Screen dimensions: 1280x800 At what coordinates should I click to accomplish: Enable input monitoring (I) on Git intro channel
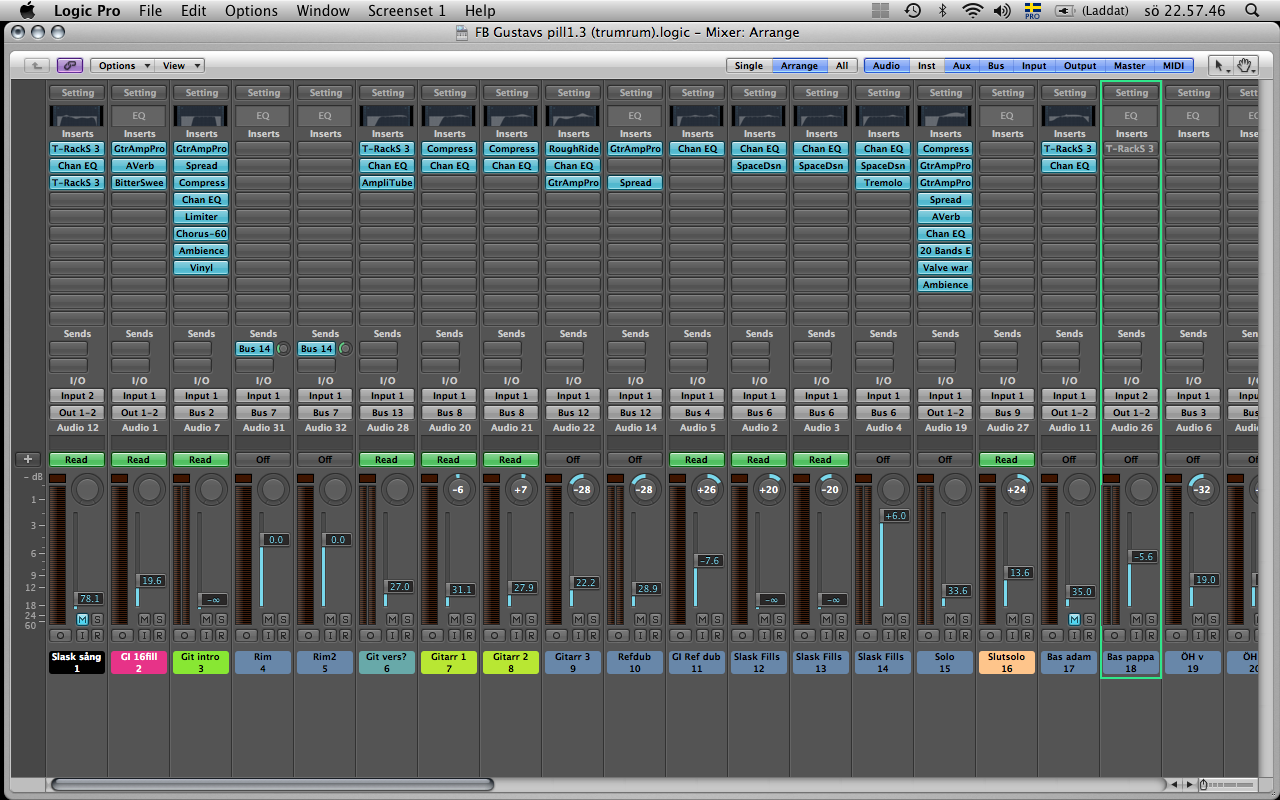tap(207, 635)
